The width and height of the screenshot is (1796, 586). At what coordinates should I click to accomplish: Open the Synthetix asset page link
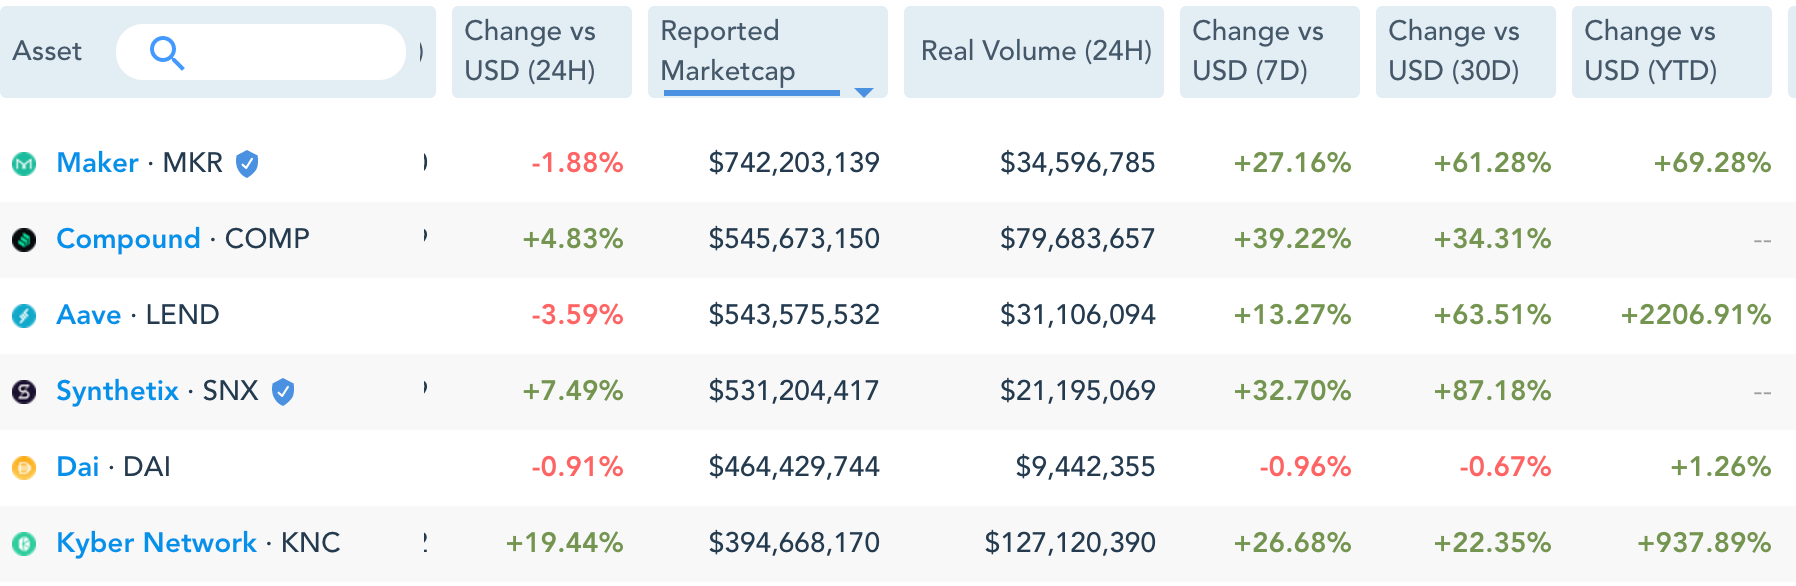[117, 391]
